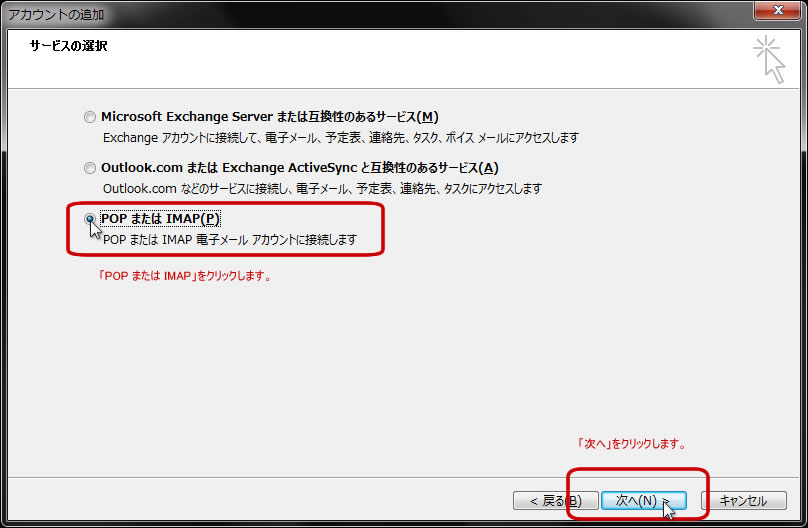Click the wizard cursor icon in the header
The width and height of the screenshot is (808, 528).
[770, 59]
